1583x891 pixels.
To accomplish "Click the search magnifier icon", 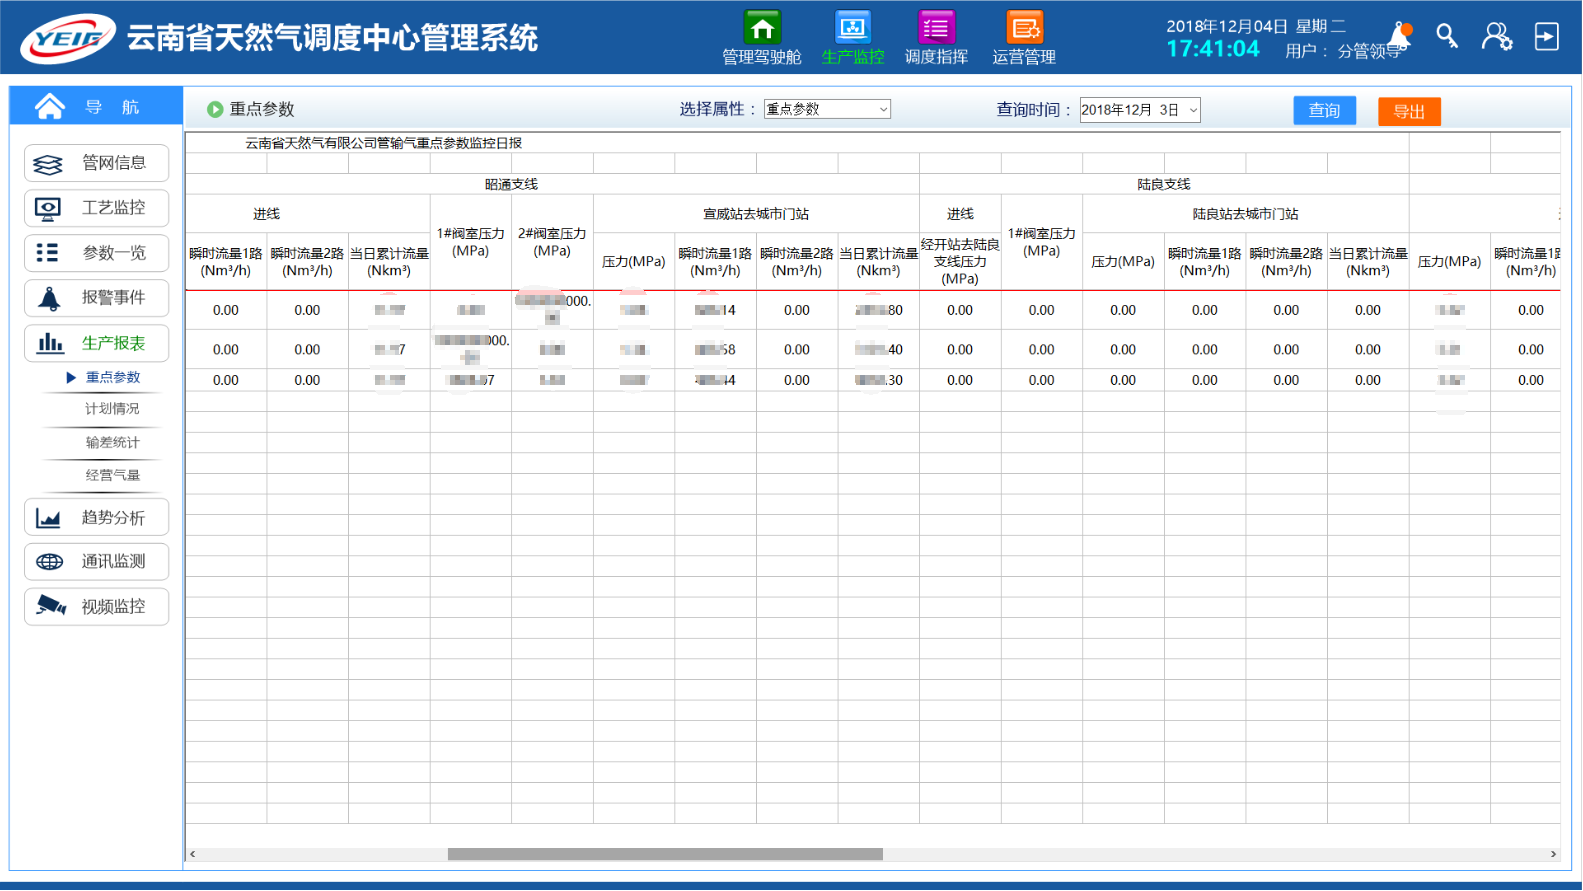I will pos(1447,37).
